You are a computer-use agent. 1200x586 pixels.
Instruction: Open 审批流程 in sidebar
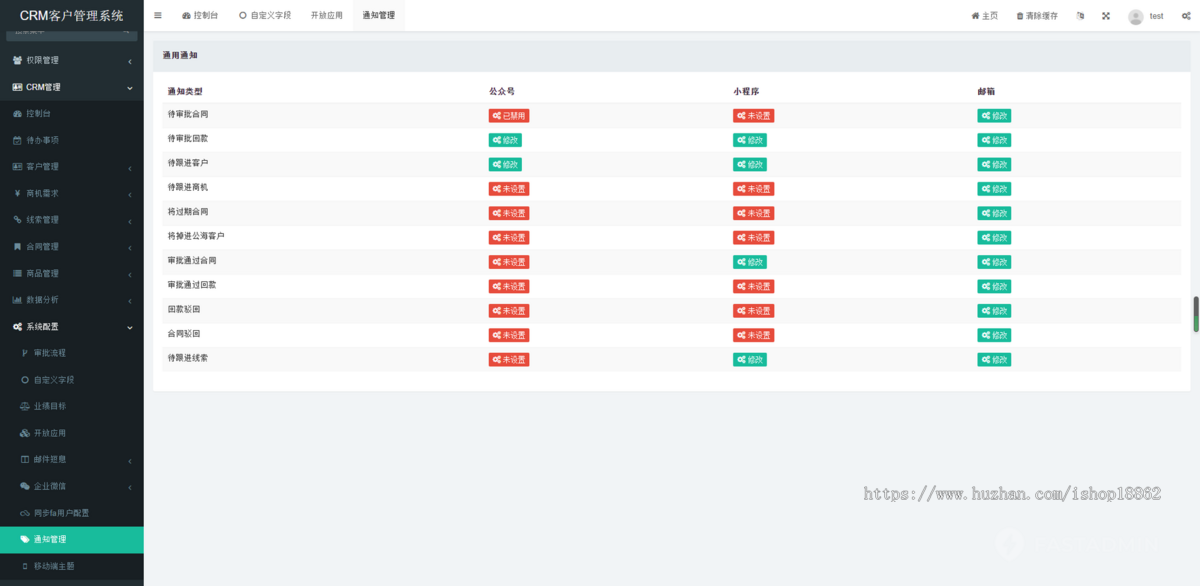pyautogui.click(x=49, y=353)
